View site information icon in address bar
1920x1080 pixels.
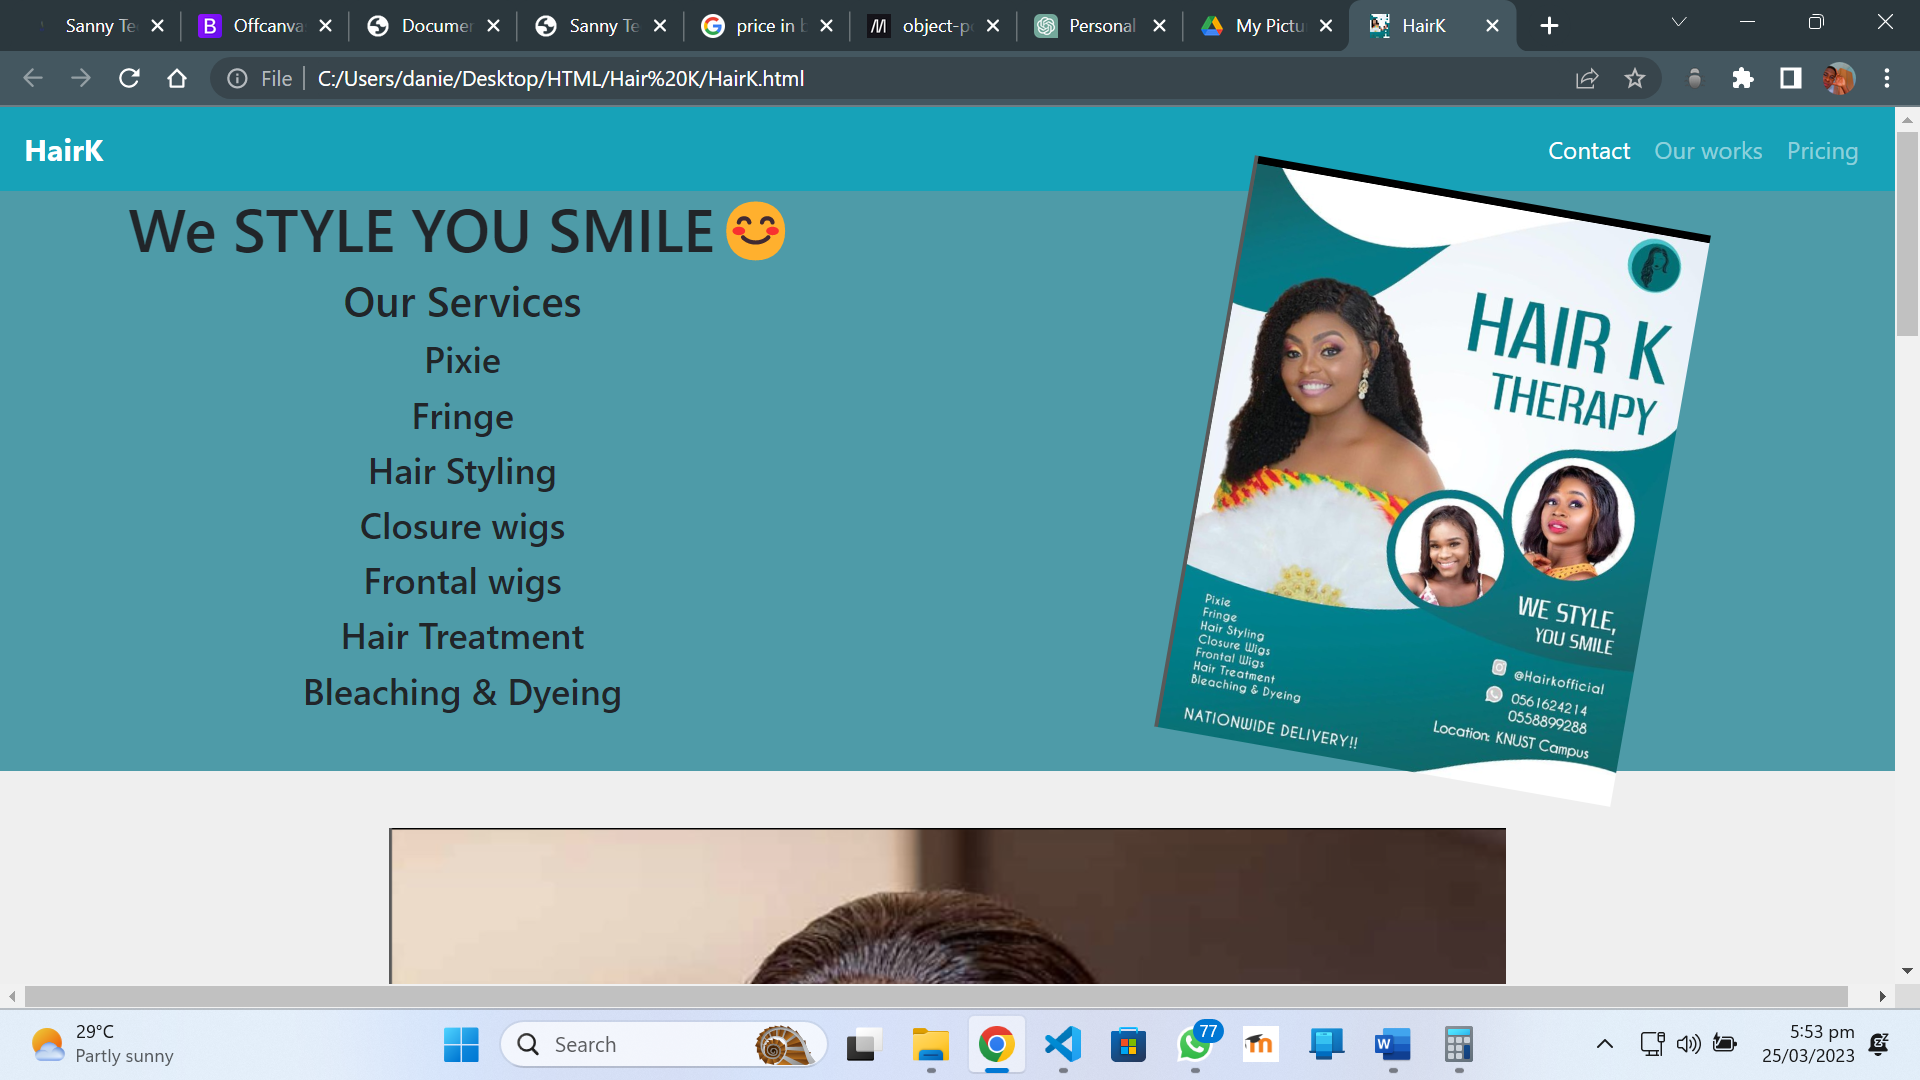(237, 78)
